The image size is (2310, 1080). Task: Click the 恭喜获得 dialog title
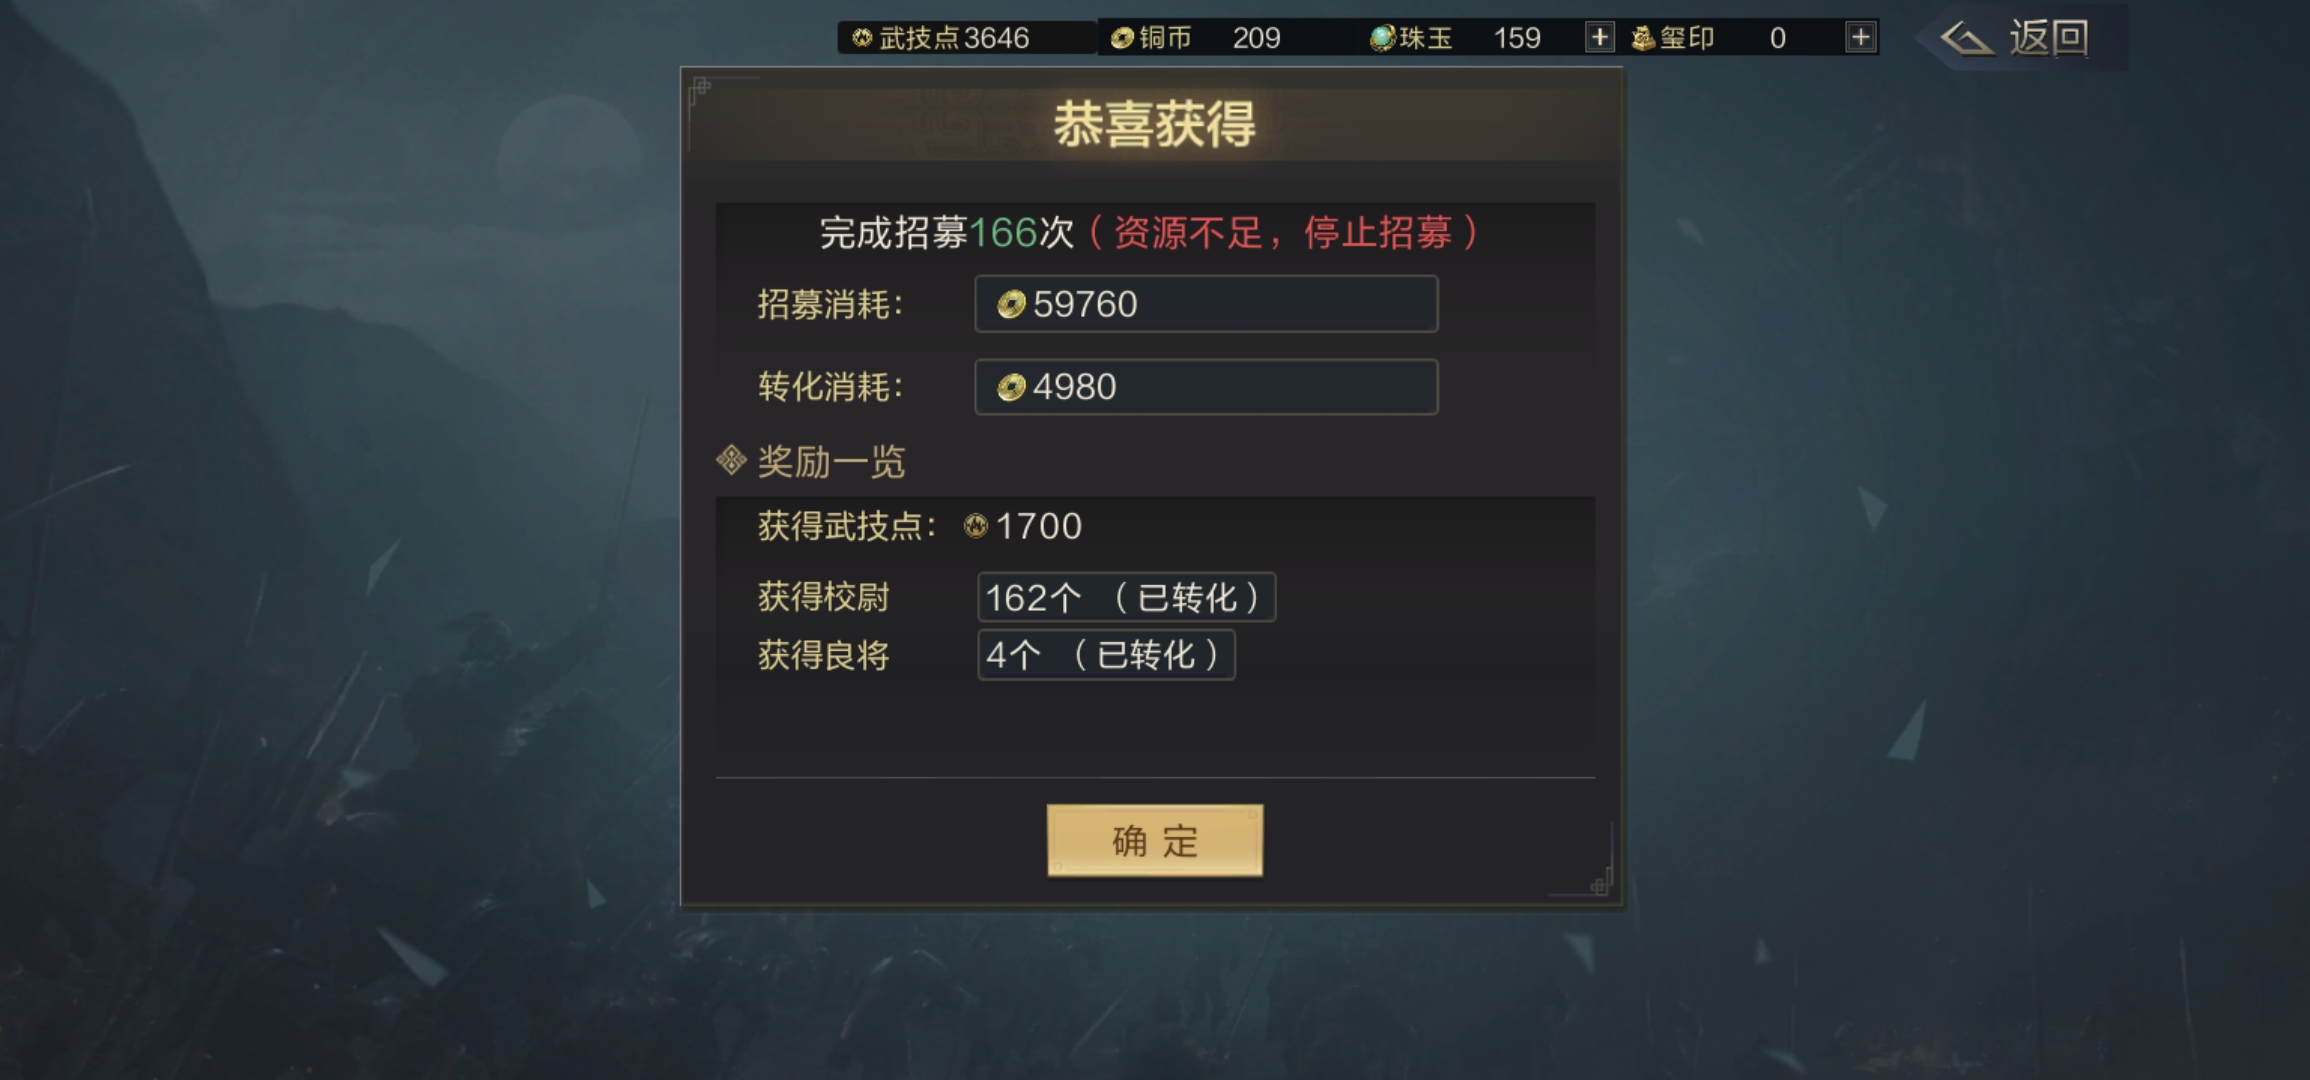pyautogui.click(x=1154, y=125)
